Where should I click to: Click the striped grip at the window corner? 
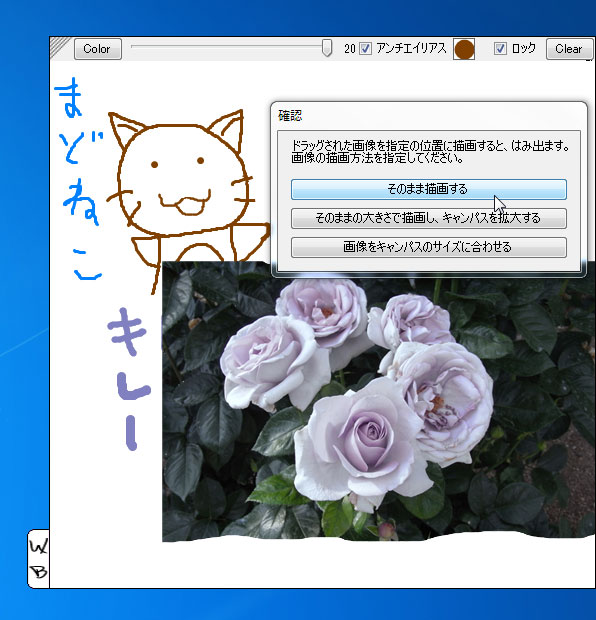coord(60,47)
